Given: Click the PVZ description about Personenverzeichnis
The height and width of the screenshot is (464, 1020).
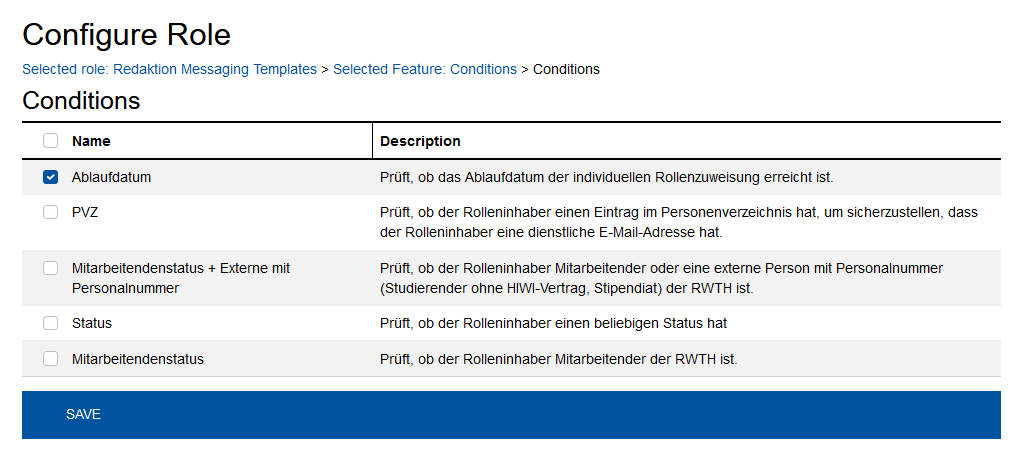Looking at the screenshot, I should coord(678,222).
